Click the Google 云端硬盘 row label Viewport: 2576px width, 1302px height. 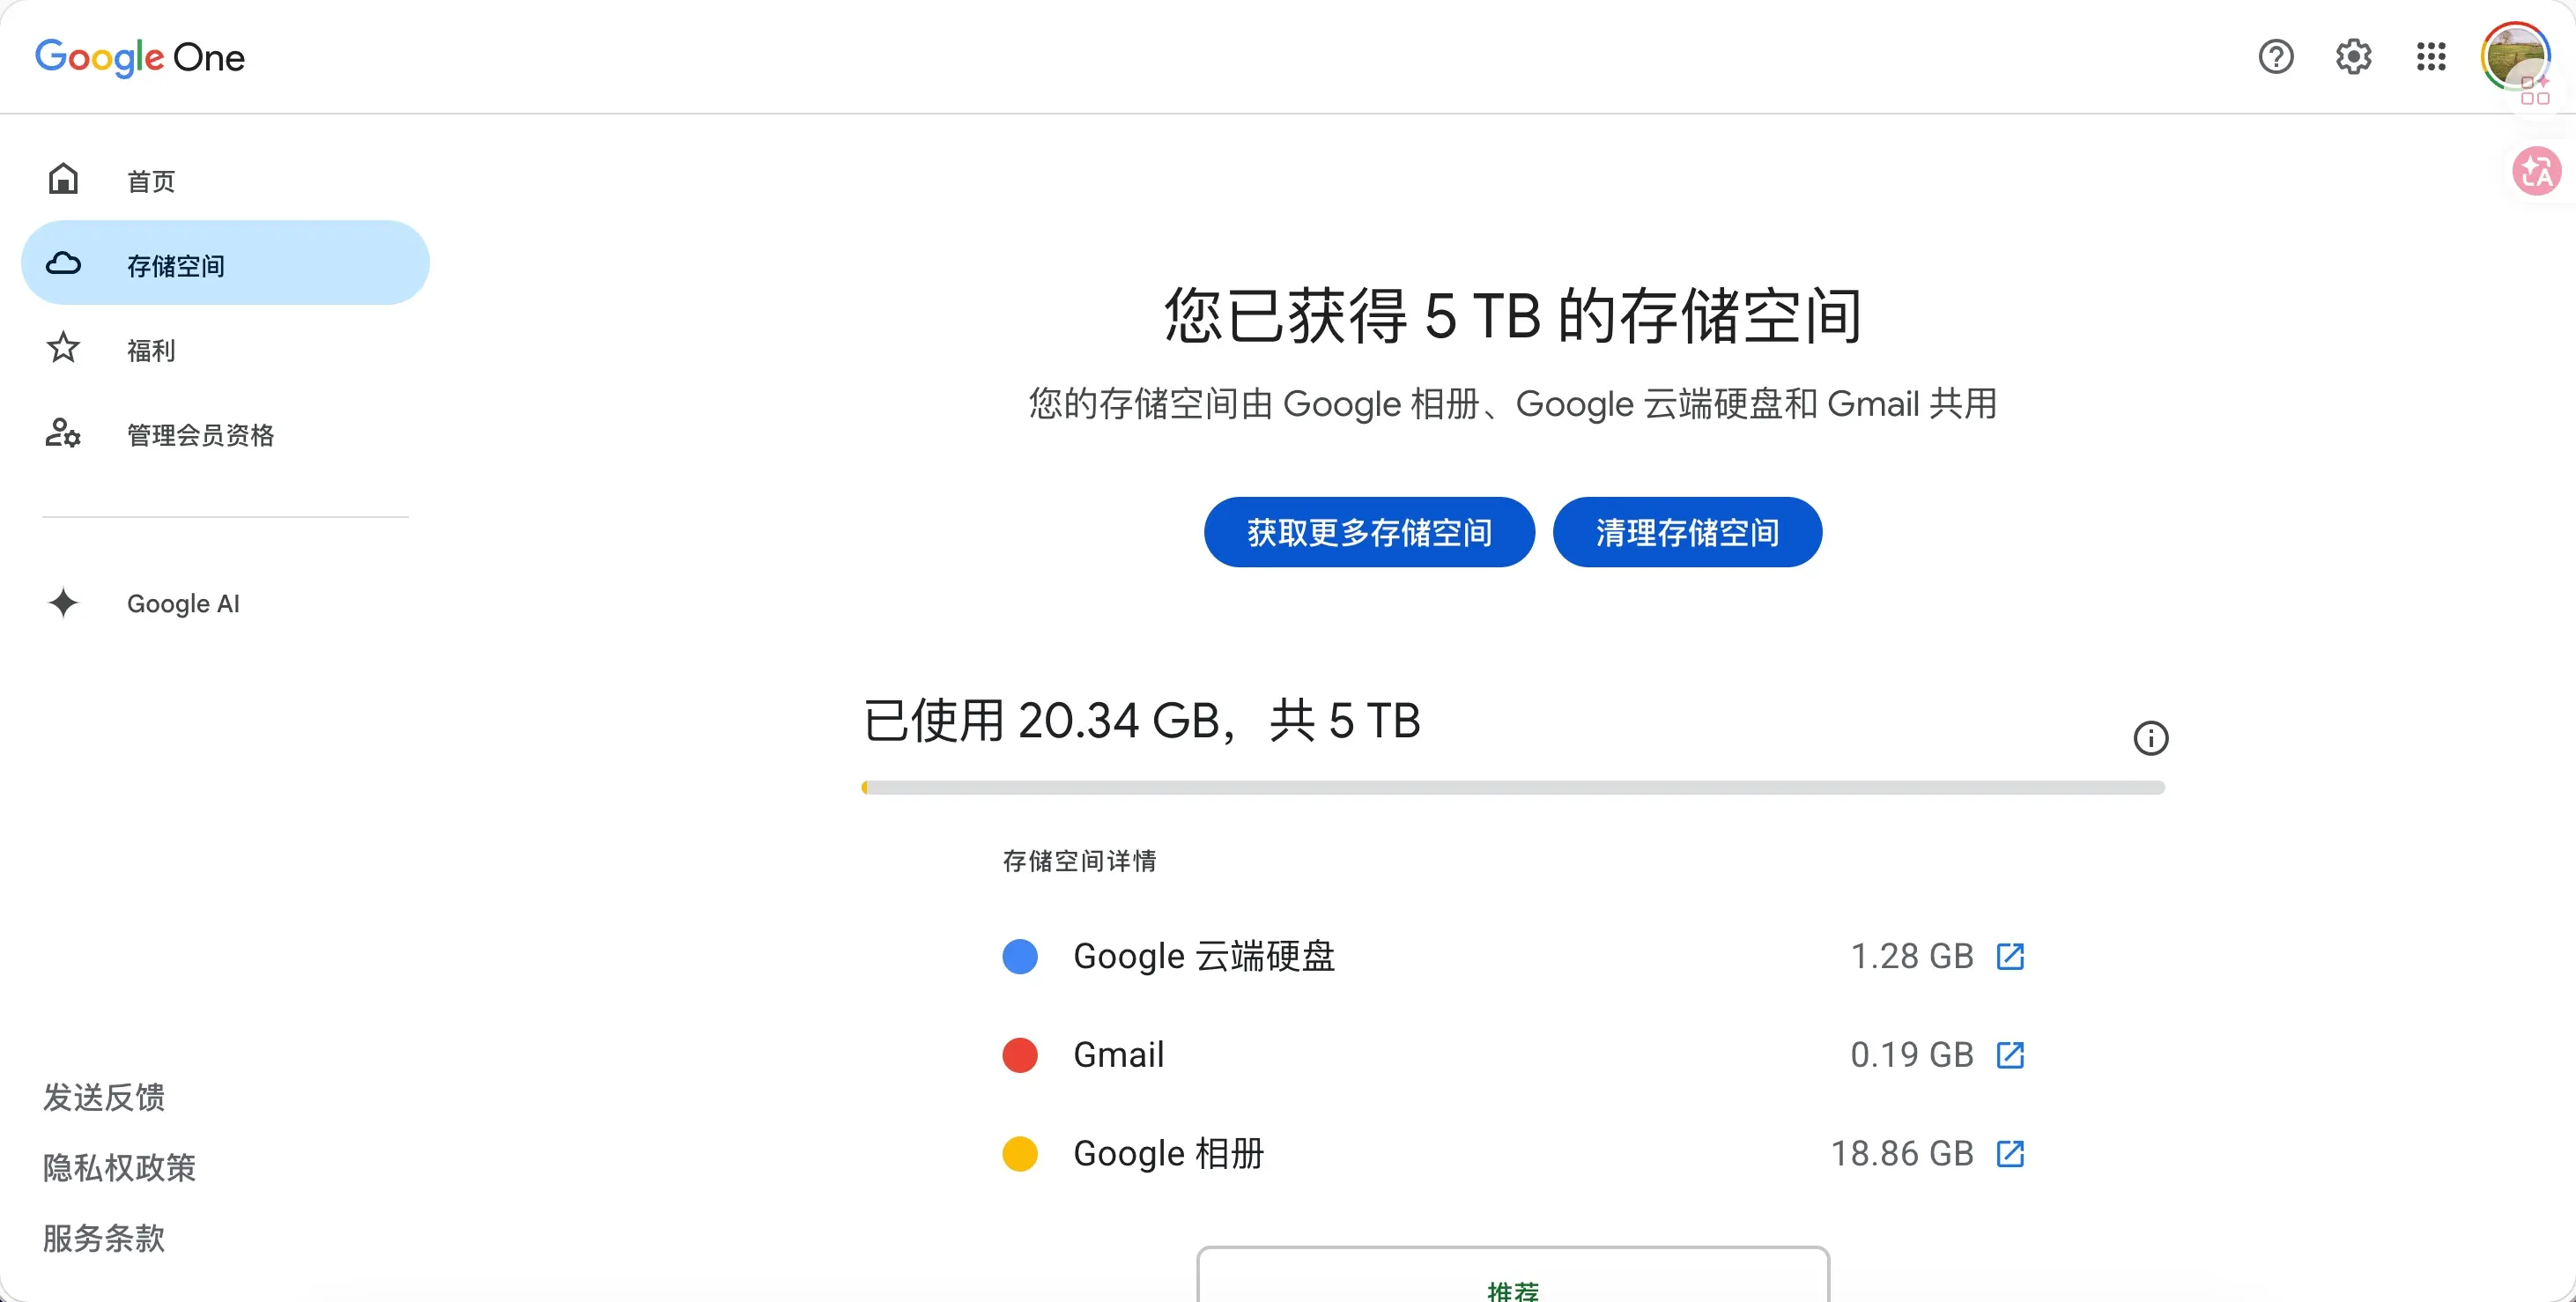(x=1204, y=956)
